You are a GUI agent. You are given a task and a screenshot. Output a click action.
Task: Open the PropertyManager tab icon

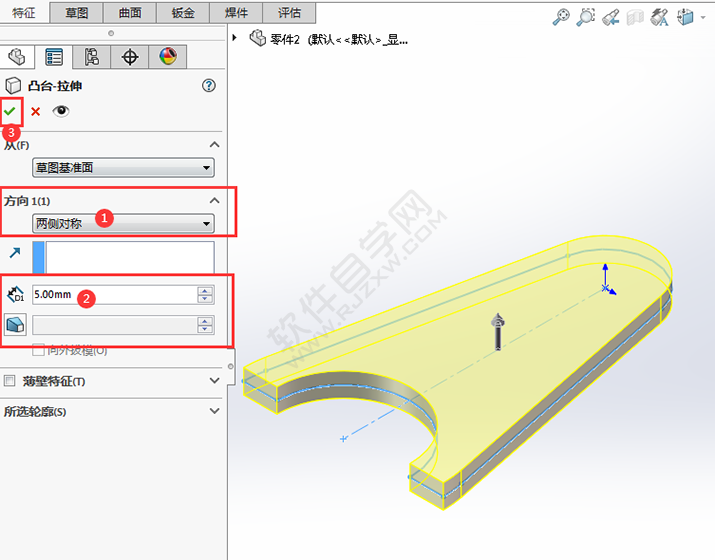(54, 57)
